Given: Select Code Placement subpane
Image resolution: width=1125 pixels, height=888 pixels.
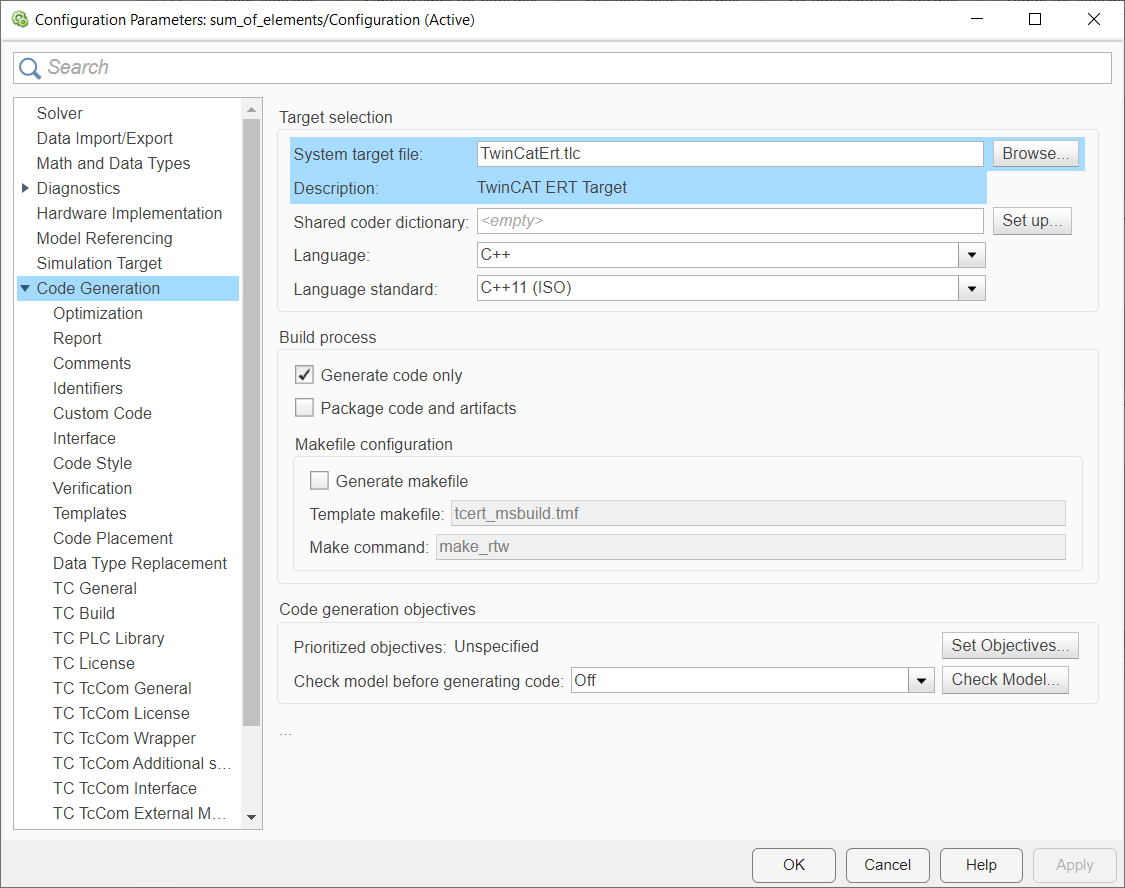Looking at the screenshot, I should pyautogui.click(x=113, y=538).
